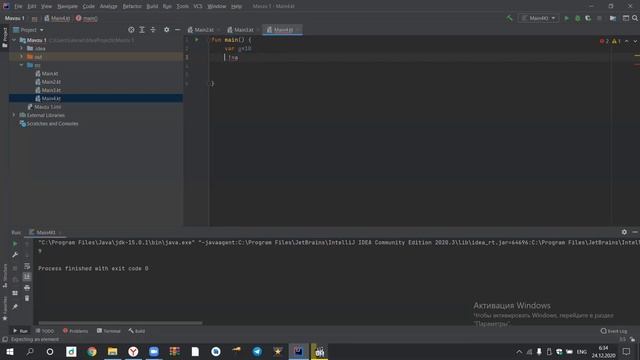Open Run panel gear settings
Viewport: 640px width, 360px height.
(x=624, y=232)
